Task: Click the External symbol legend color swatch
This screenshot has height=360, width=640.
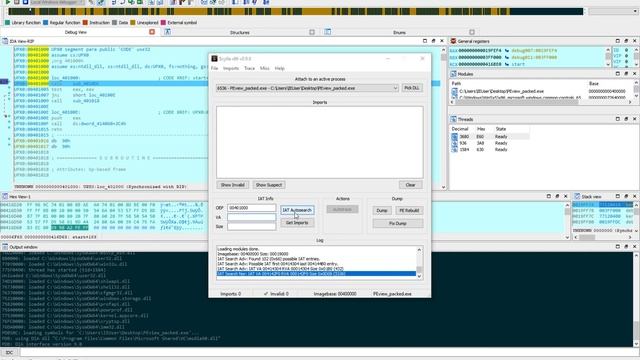Action: (163, 22)
